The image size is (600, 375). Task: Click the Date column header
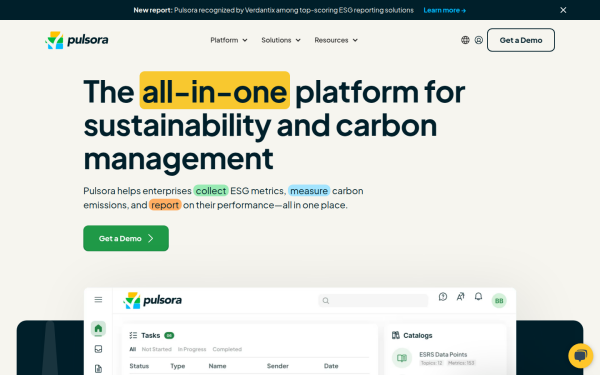[x=331, y=366]
